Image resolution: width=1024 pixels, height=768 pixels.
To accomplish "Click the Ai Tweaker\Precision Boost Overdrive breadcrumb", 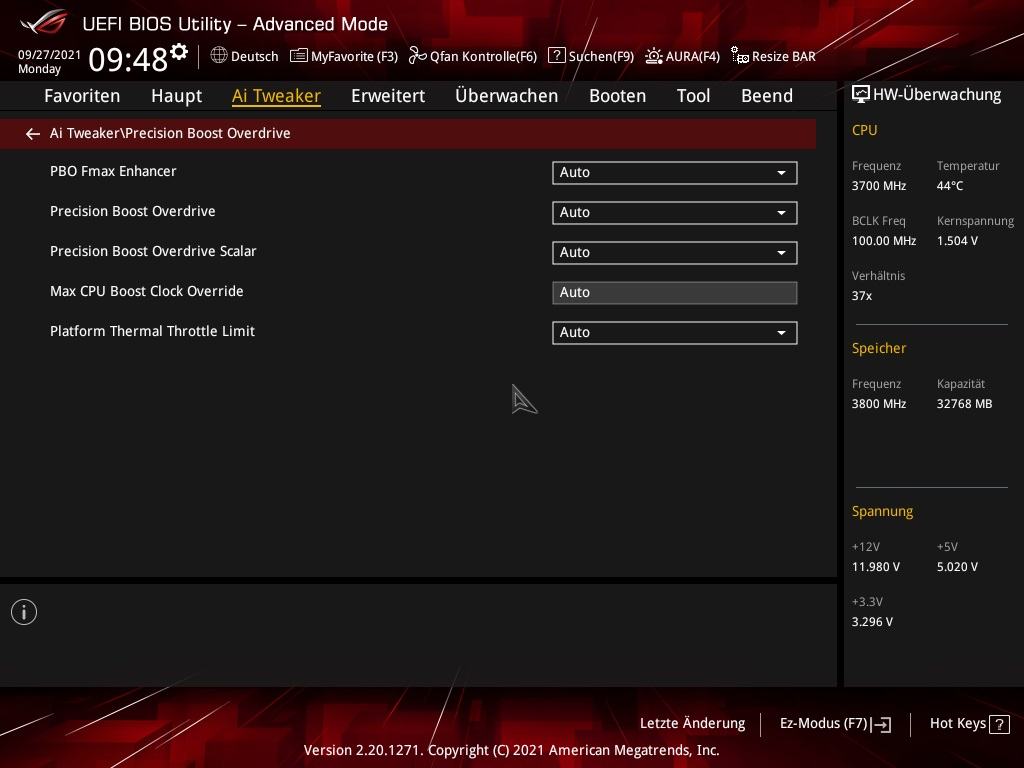I will 170,133.
